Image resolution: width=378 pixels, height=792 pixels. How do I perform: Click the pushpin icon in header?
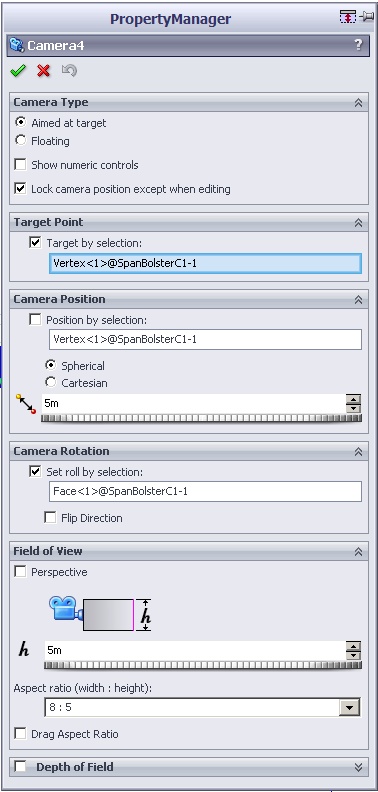coord(366,17)
